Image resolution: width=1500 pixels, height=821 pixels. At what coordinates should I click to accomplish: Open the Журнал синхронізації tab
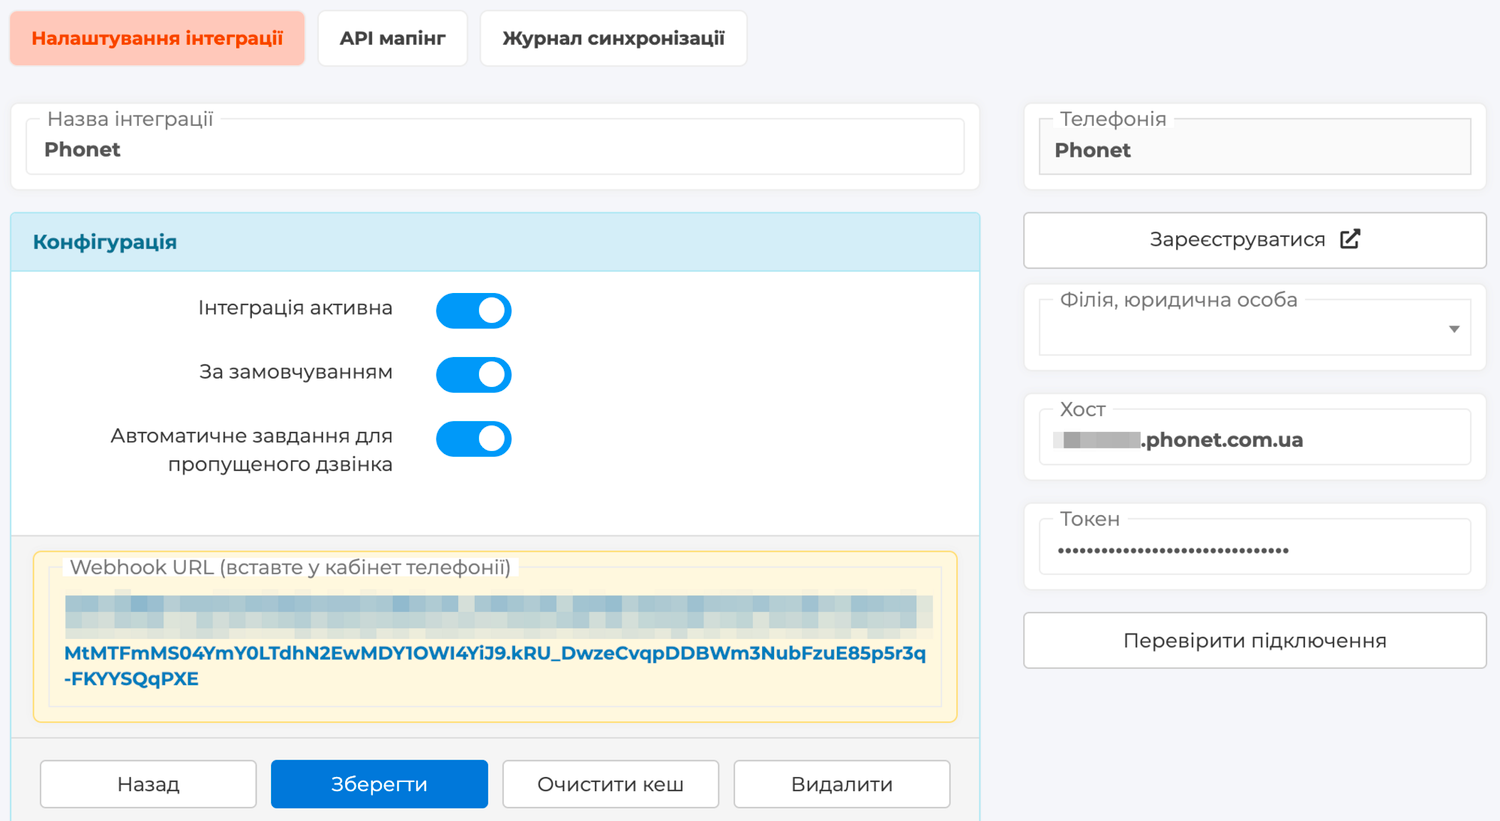point(613,39)
